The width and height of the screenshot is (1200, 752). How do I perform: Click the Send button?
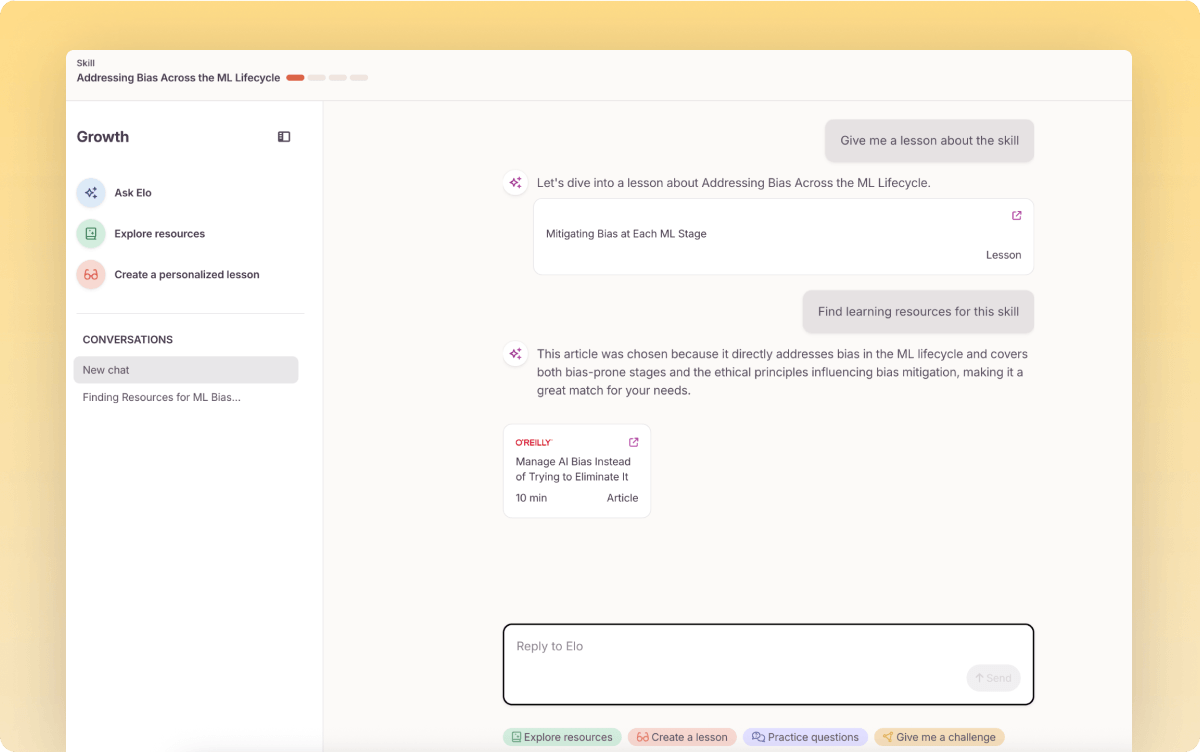[x=993, y=678]
